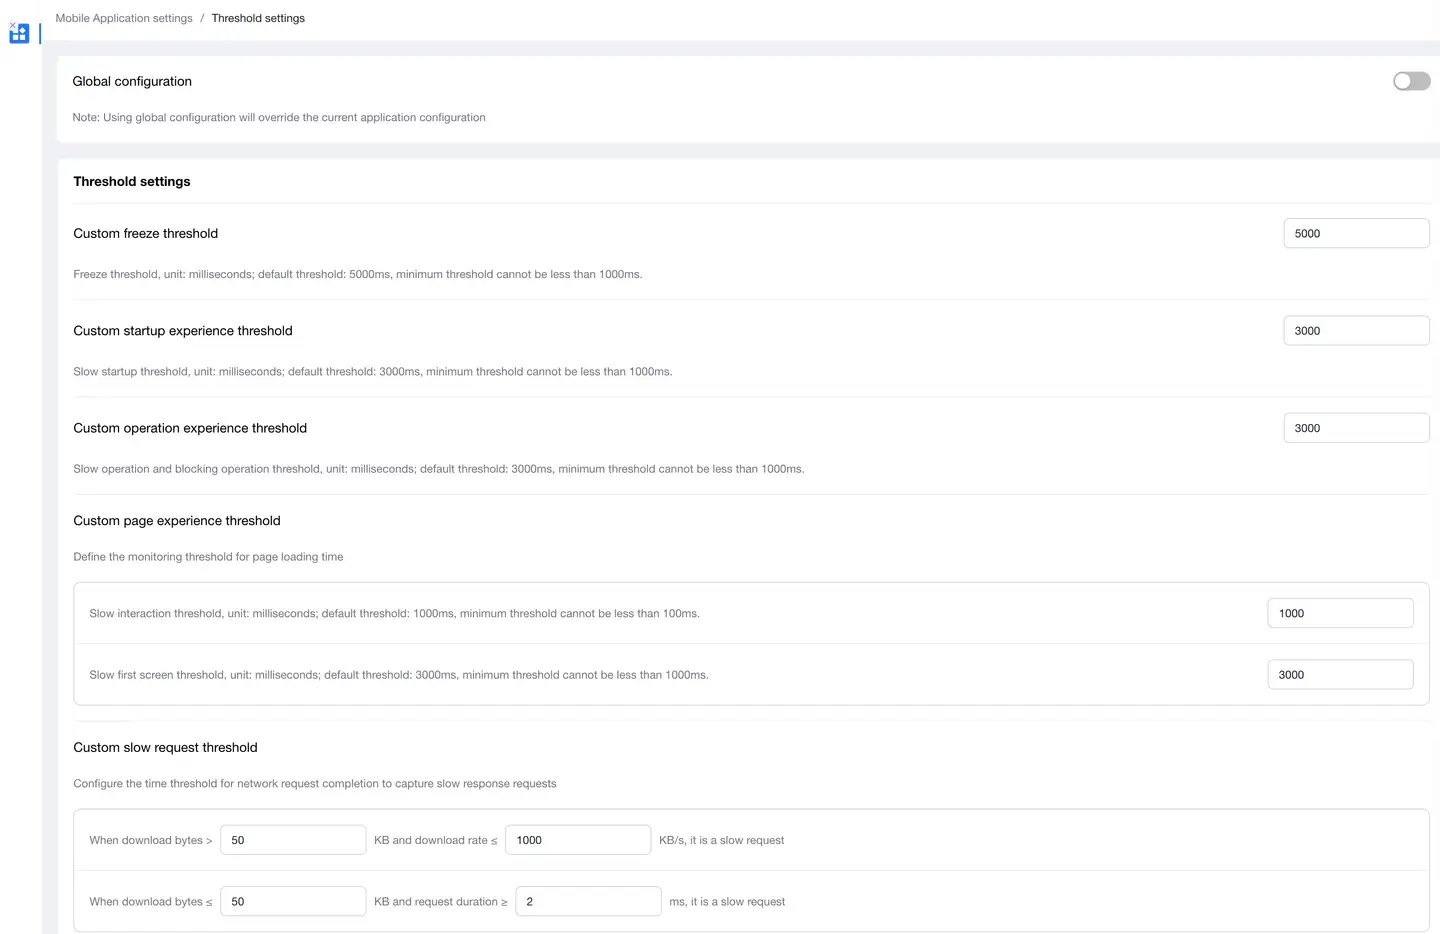Screen dimensions: 1440x934
Task: Click the global configuration override note
Action: point(279,118)
